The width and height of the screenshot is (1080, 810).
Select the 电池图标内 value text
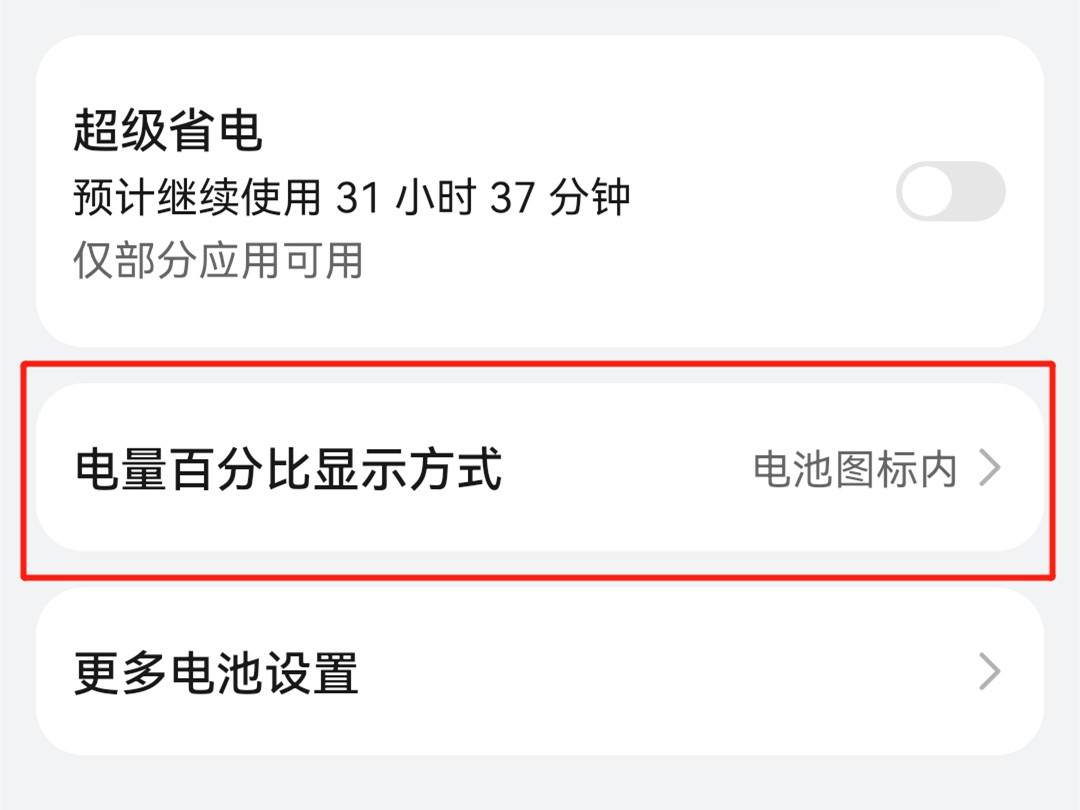(x=855, y=470)
